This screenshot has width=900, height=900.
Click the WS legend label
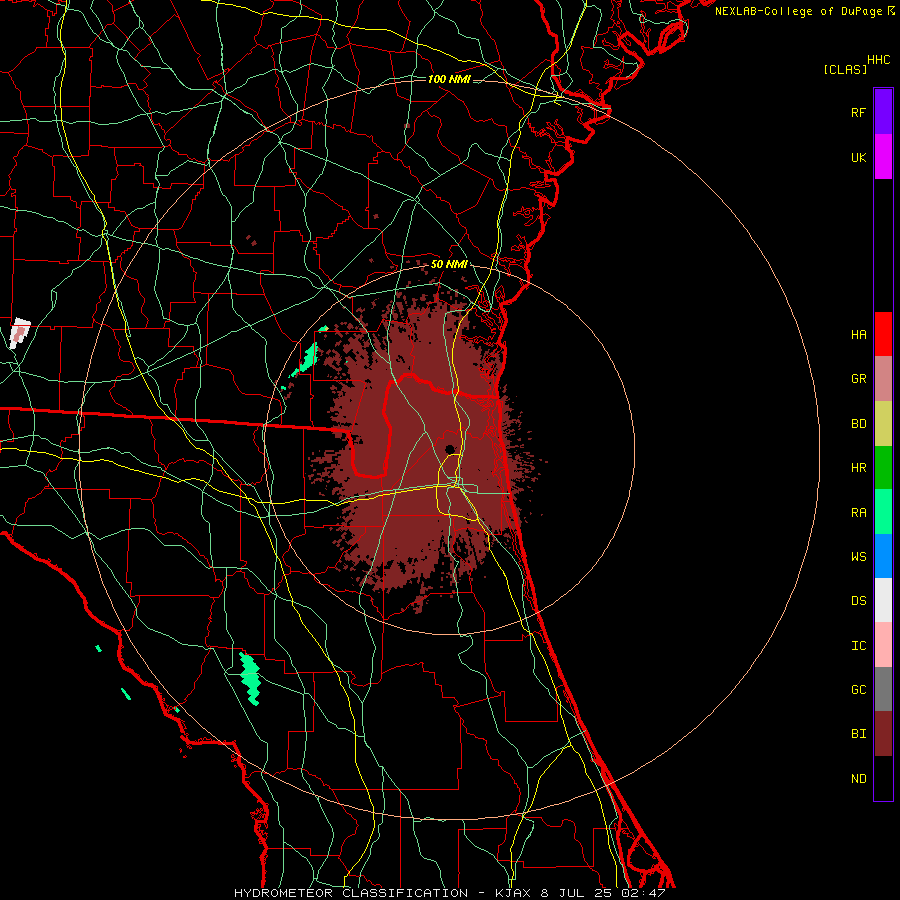(x=858, y=556)
